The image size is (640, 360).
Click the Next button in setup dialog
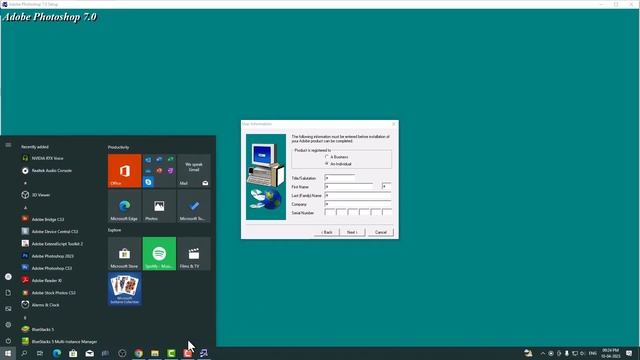(x=352, y=232)
